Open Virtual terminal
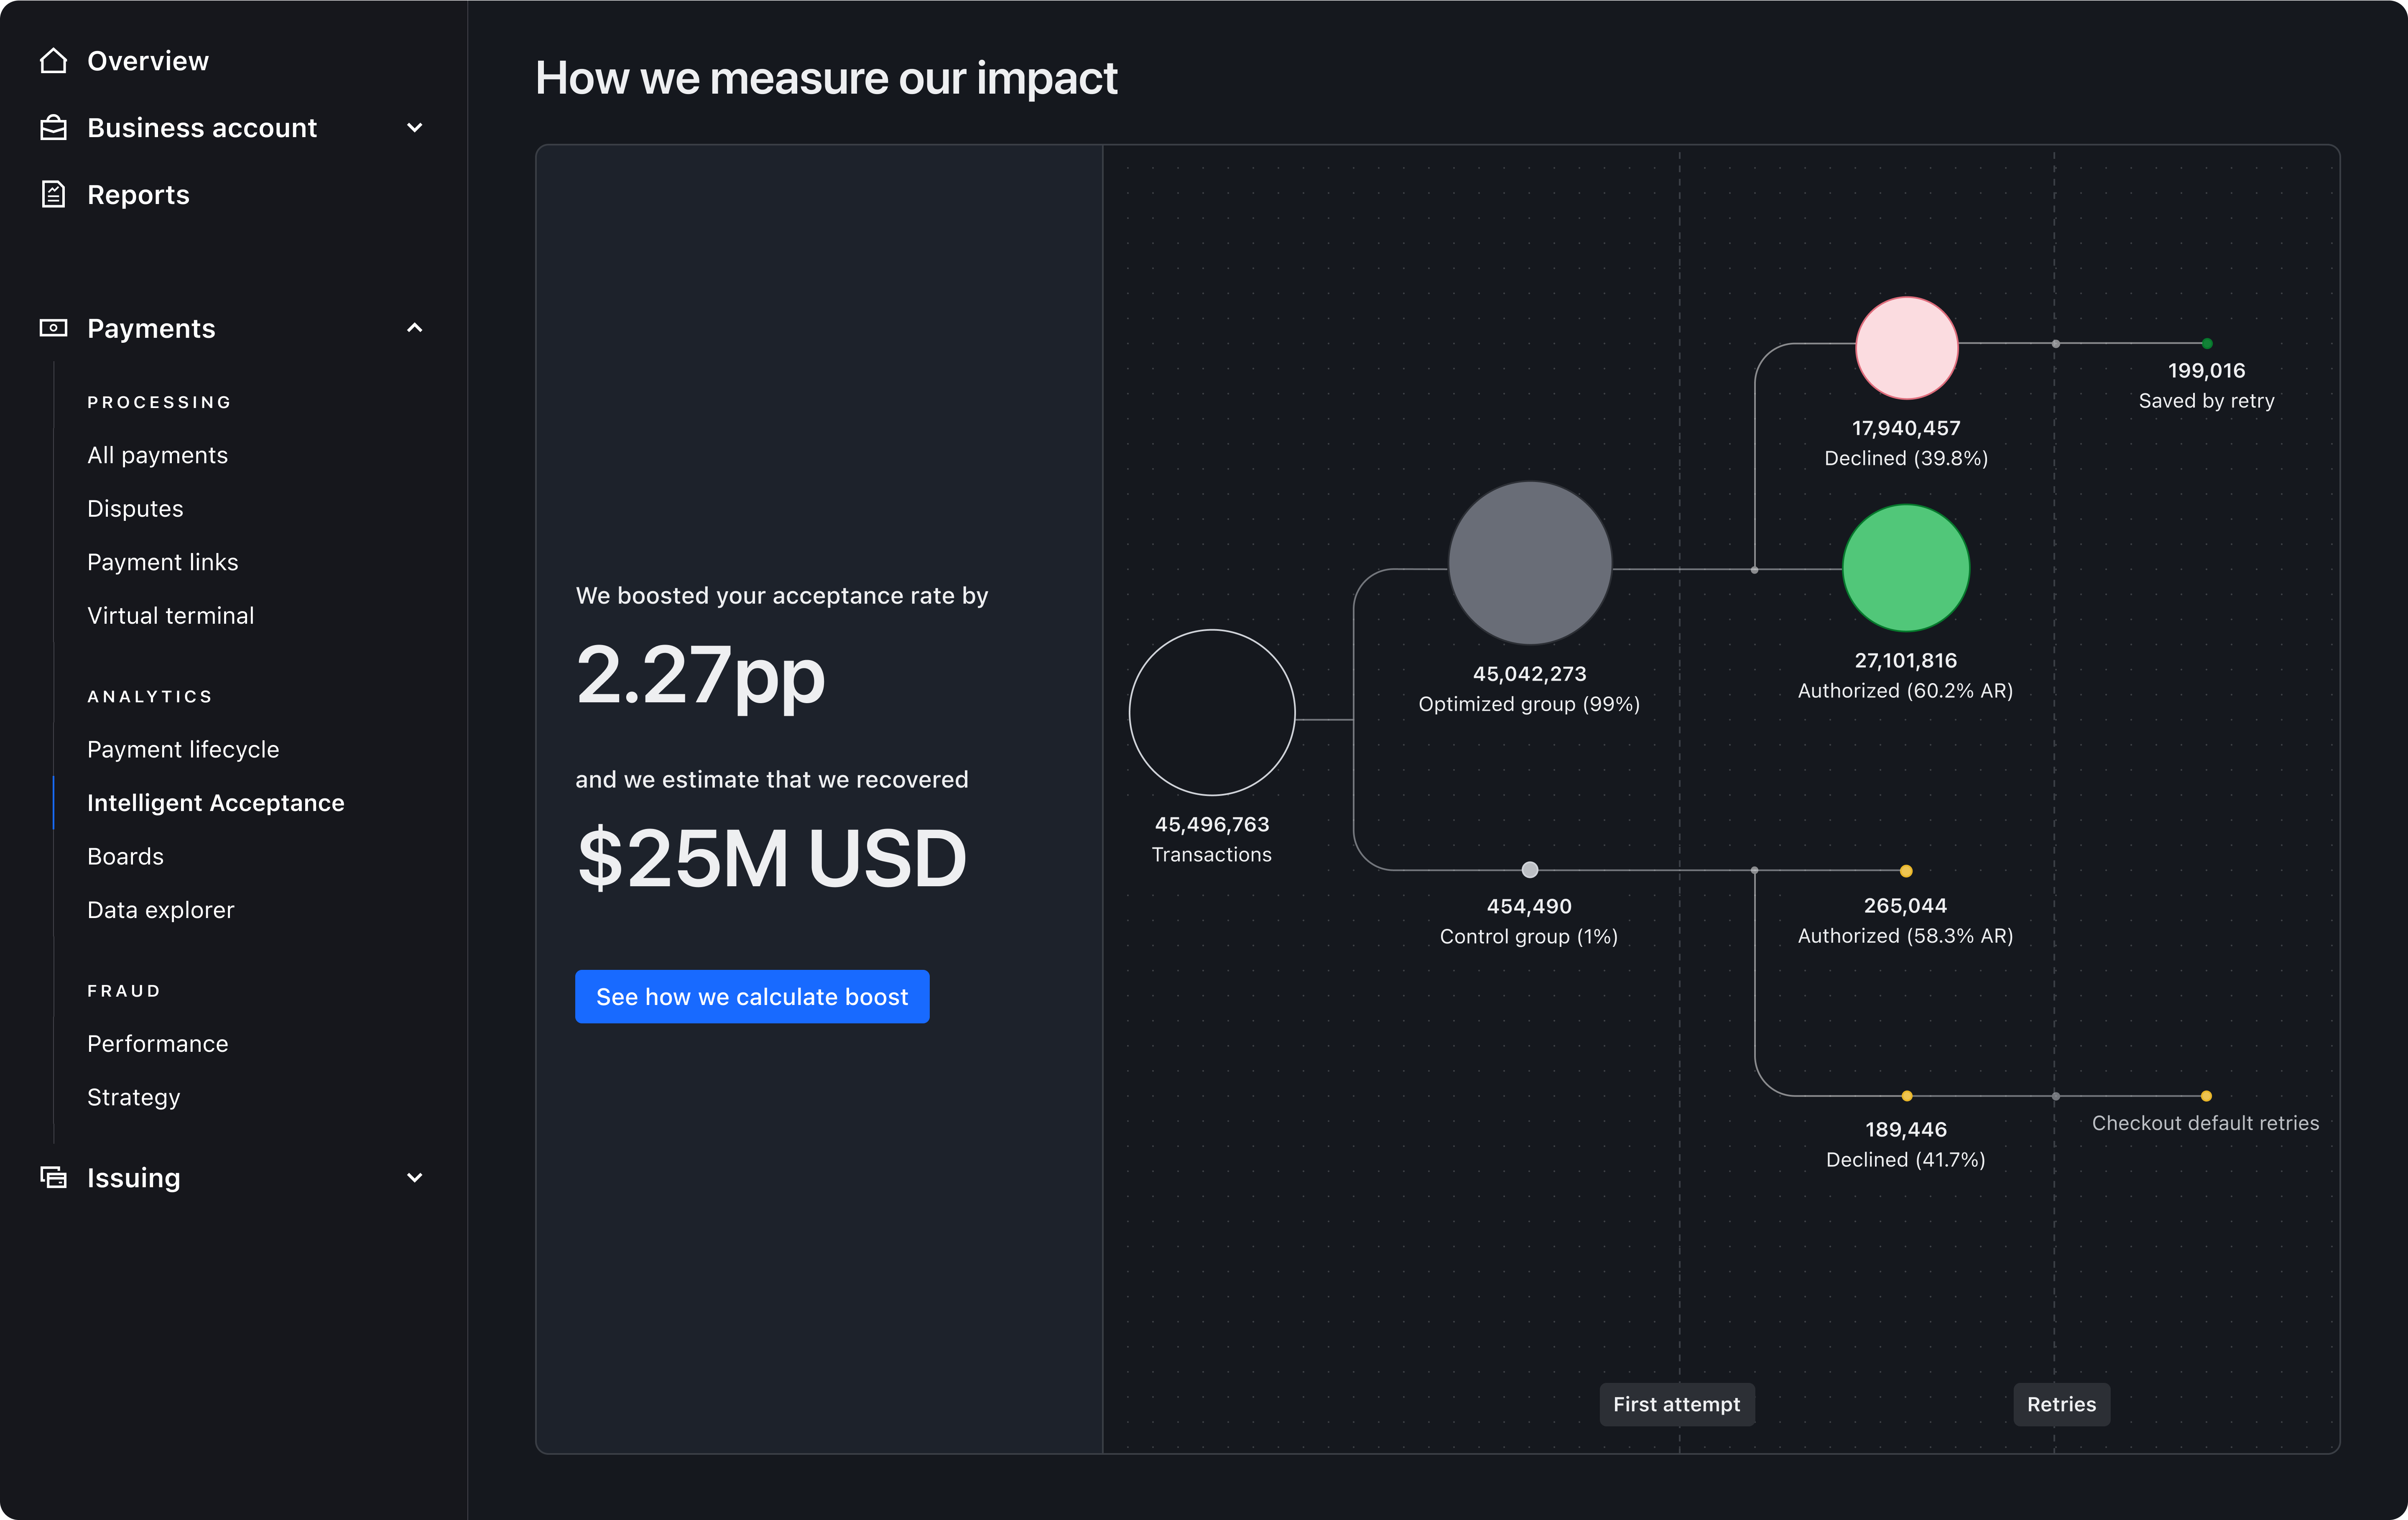The height and width of the screenshot is (1520, 2408). (170, 616)
